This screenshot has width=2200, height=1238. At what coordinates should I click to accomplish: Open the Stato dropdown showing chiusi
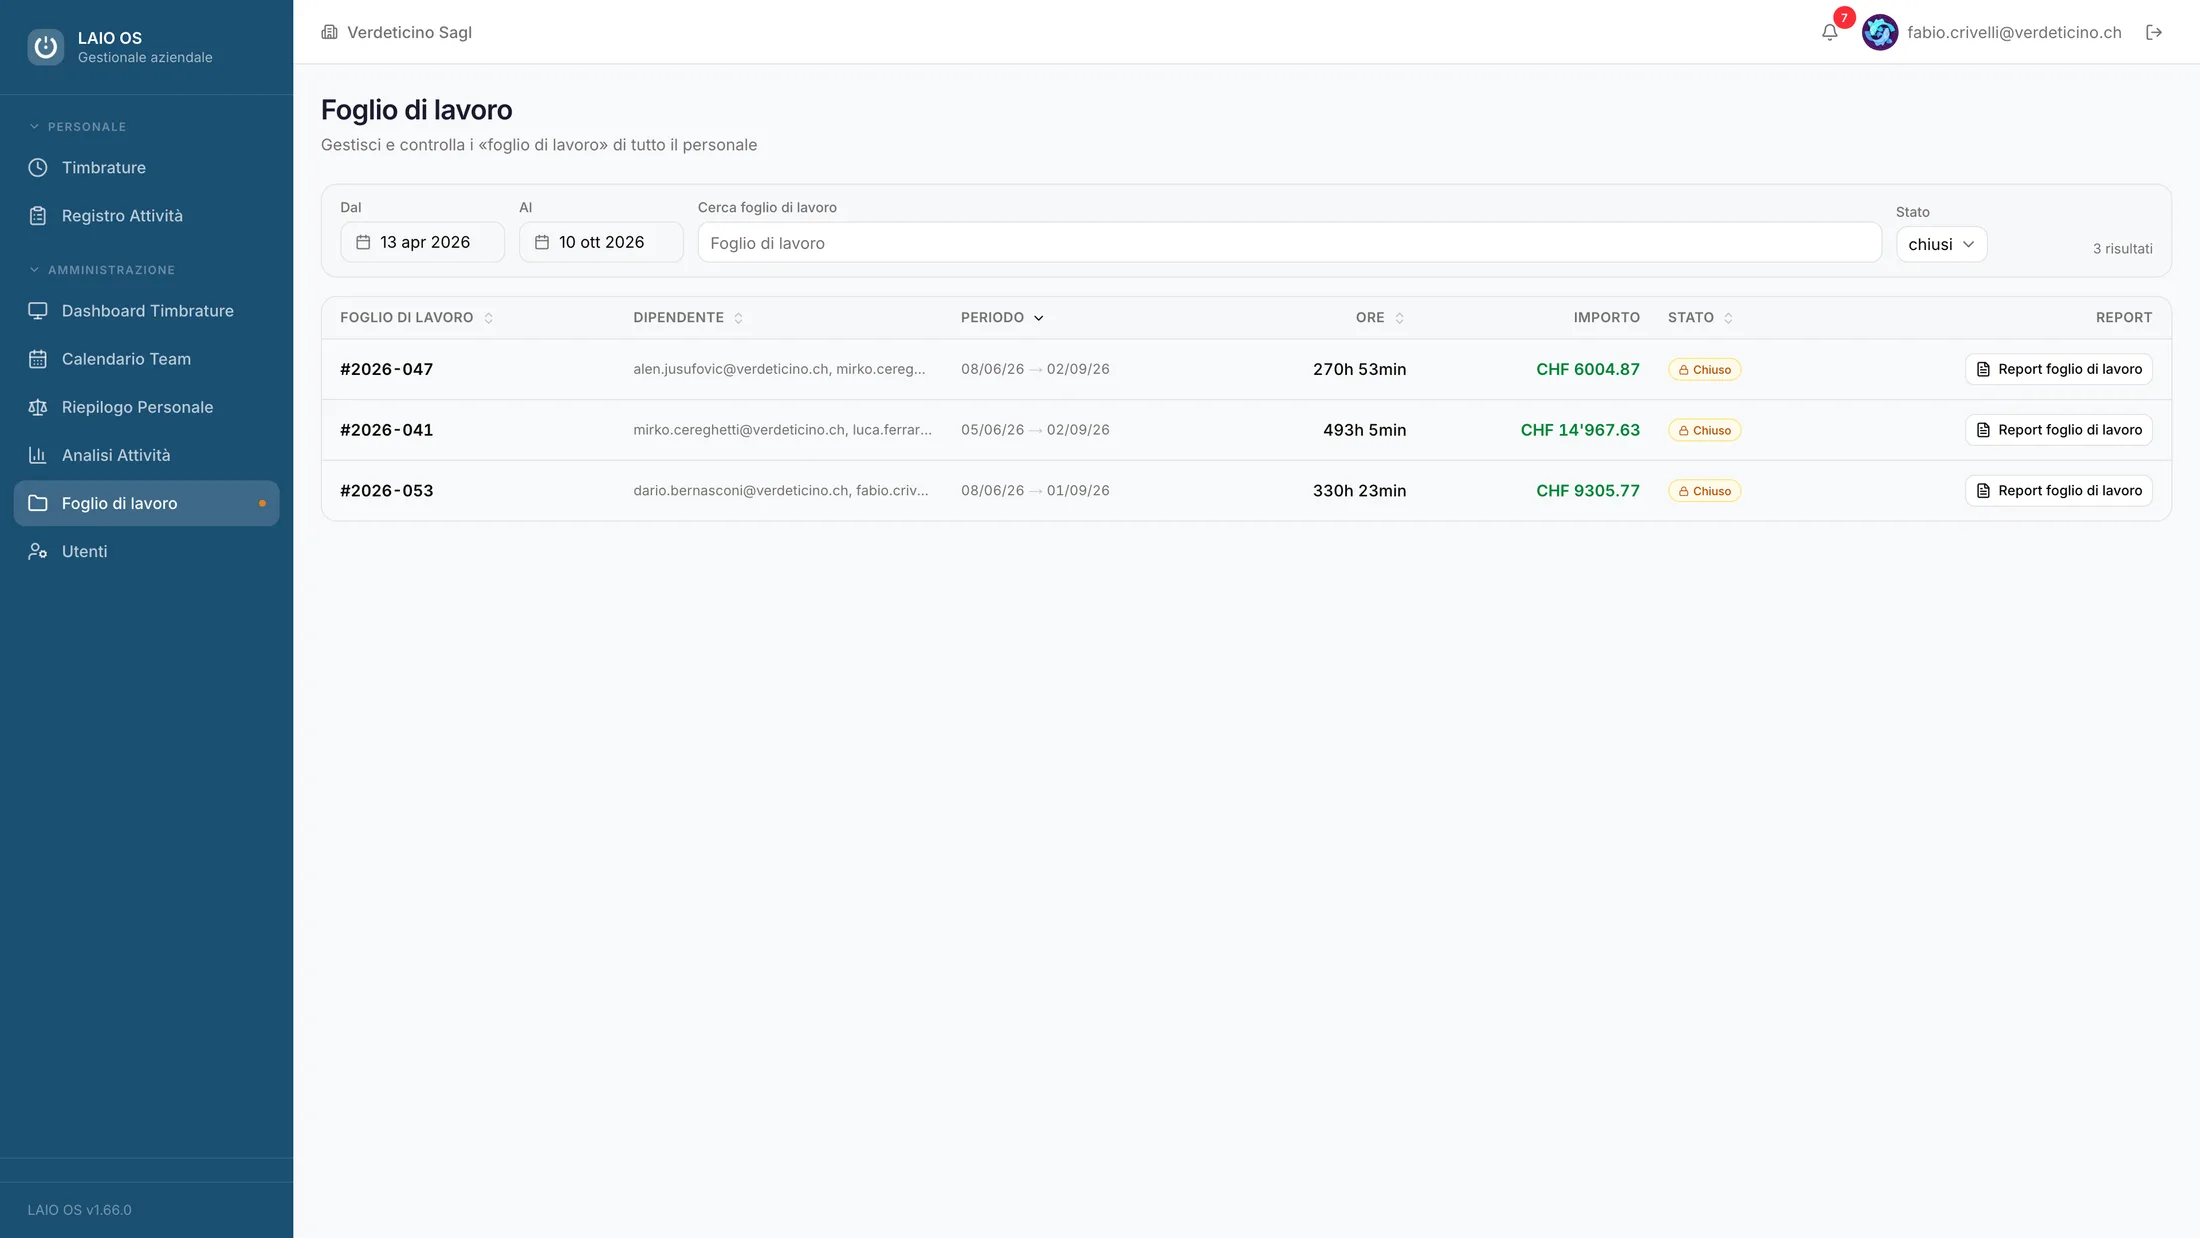[1941, 244]
